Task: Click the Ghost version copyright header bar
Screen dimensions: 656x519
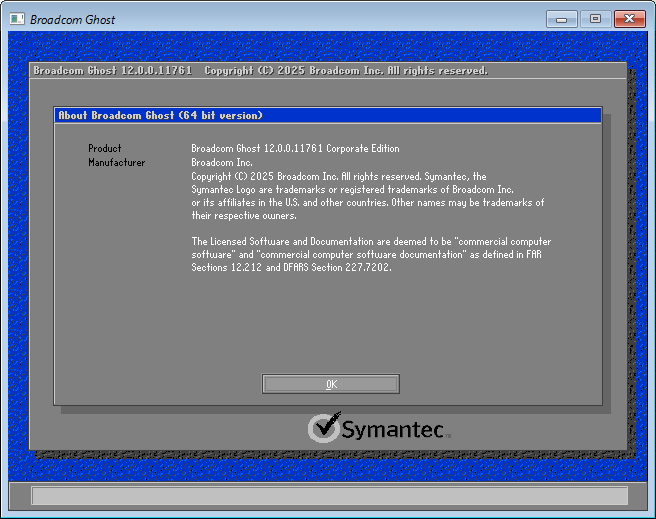Action: [x=328, y=71]
